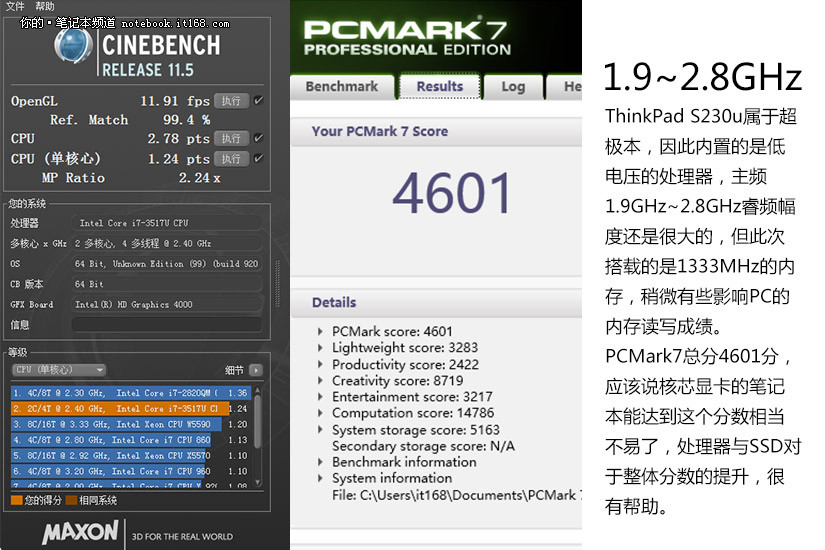The width and height of the screenshot is (825, 550).
Task: Toggle the OpenGL test checkbox
Action: point(258,100)
